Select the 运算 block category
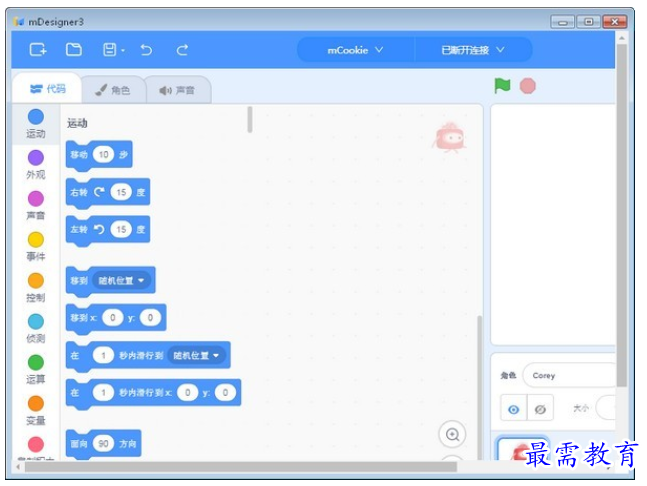This screenshot has width=647, height=486. [x=36, y=369]
